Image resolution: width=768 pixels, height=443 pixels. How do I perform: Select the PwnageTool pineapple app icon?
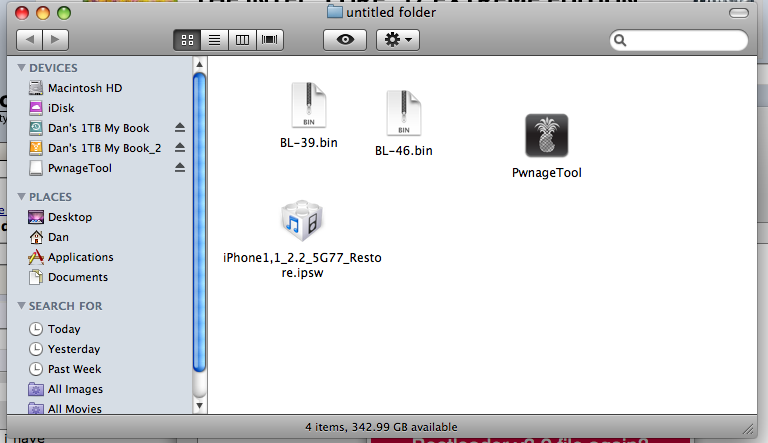point(547,136)
